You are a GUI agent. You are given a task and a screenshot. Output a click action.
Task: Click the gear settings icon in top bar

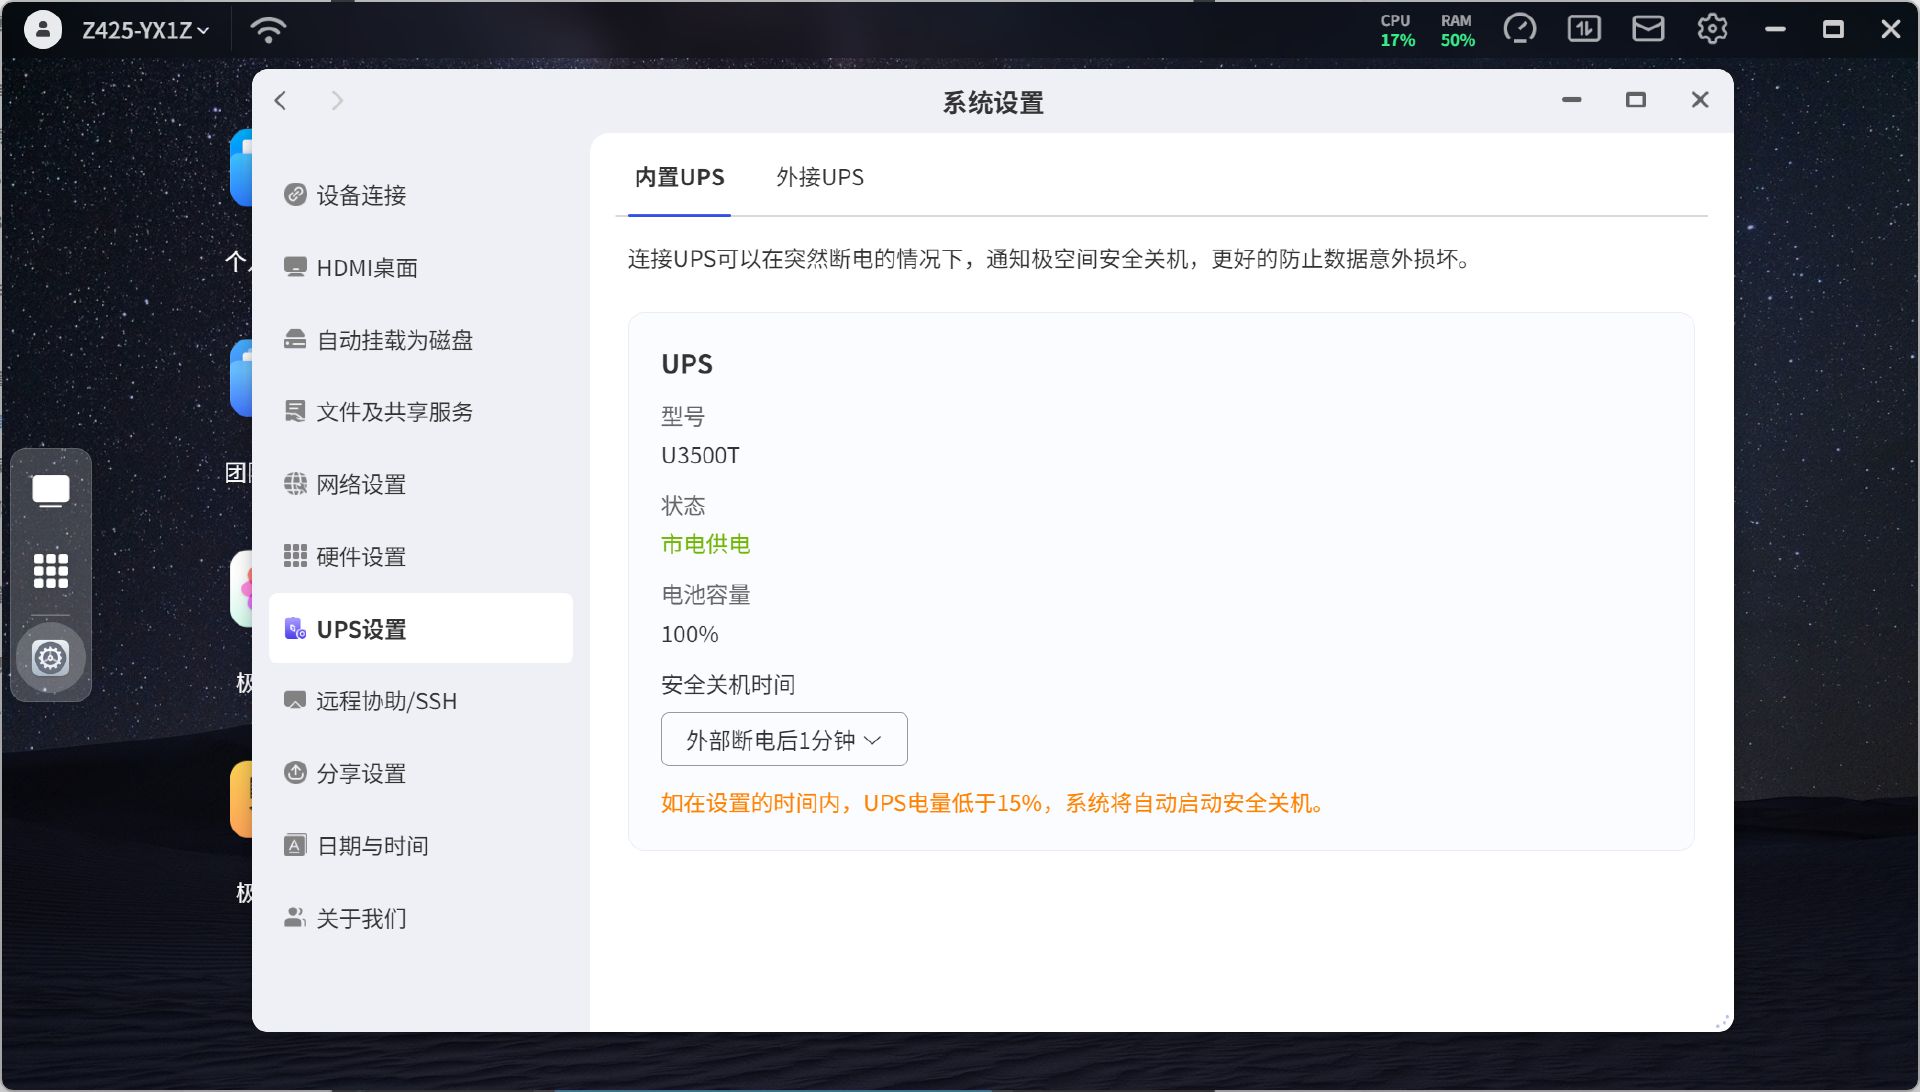[x=1712, y=29]
